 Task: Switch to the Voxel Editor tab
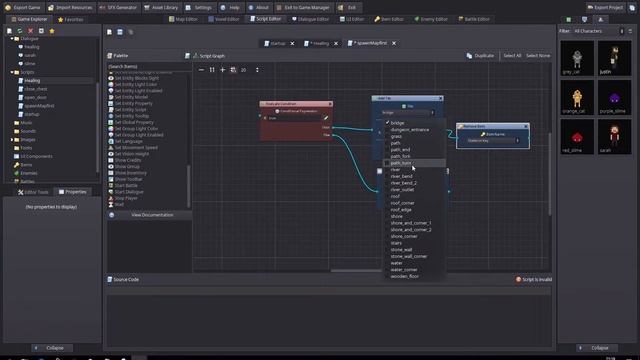[x=224, y=19]
